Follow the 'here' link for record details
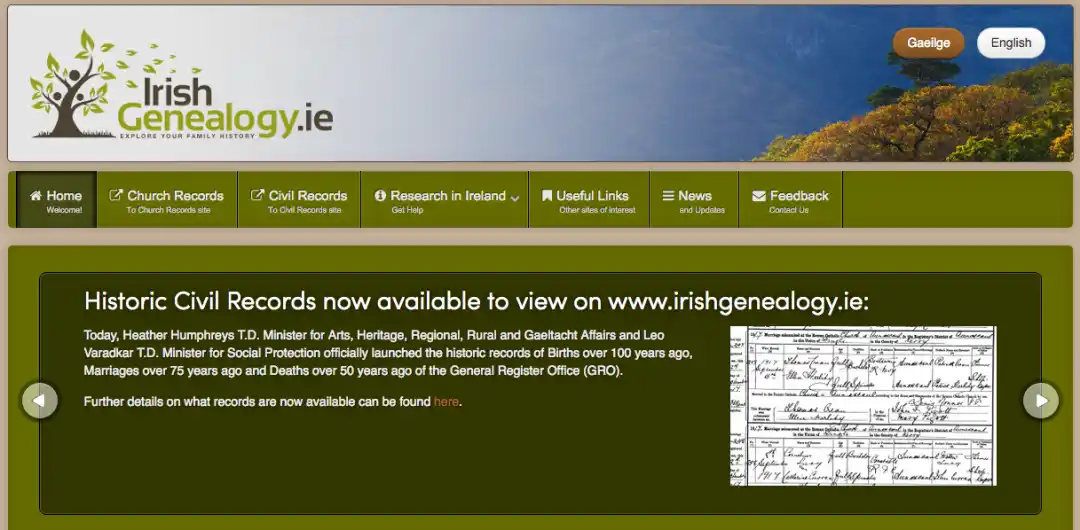 tap(446, 402)
